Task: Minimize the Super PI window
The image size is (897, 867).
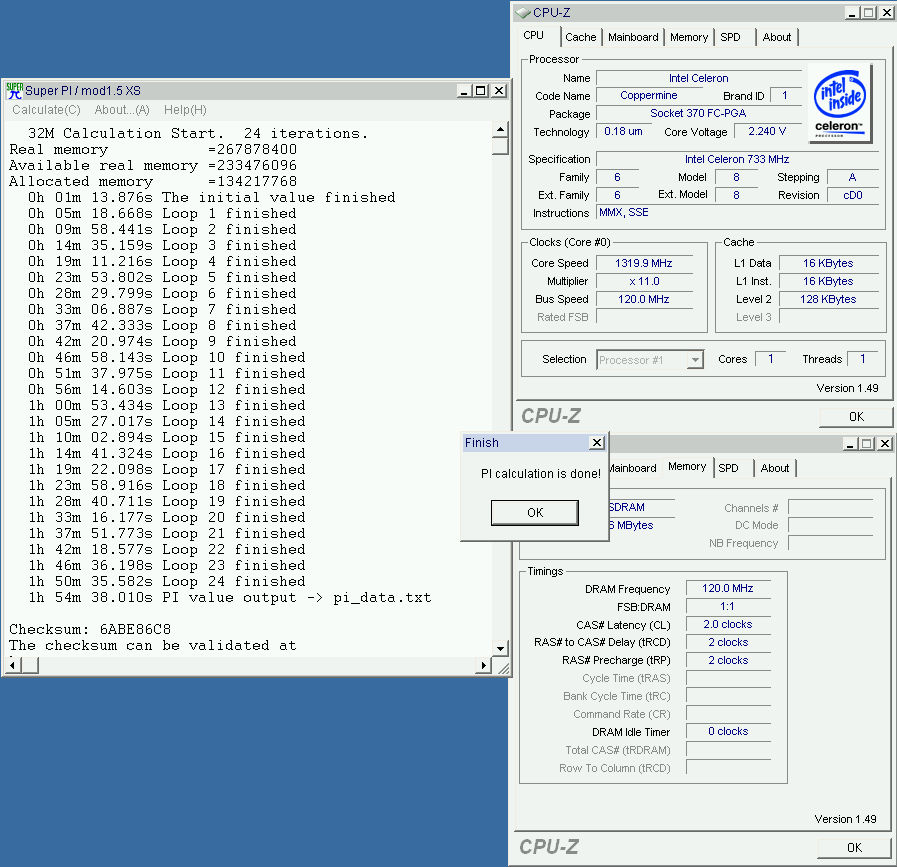Action: [465, 90]
